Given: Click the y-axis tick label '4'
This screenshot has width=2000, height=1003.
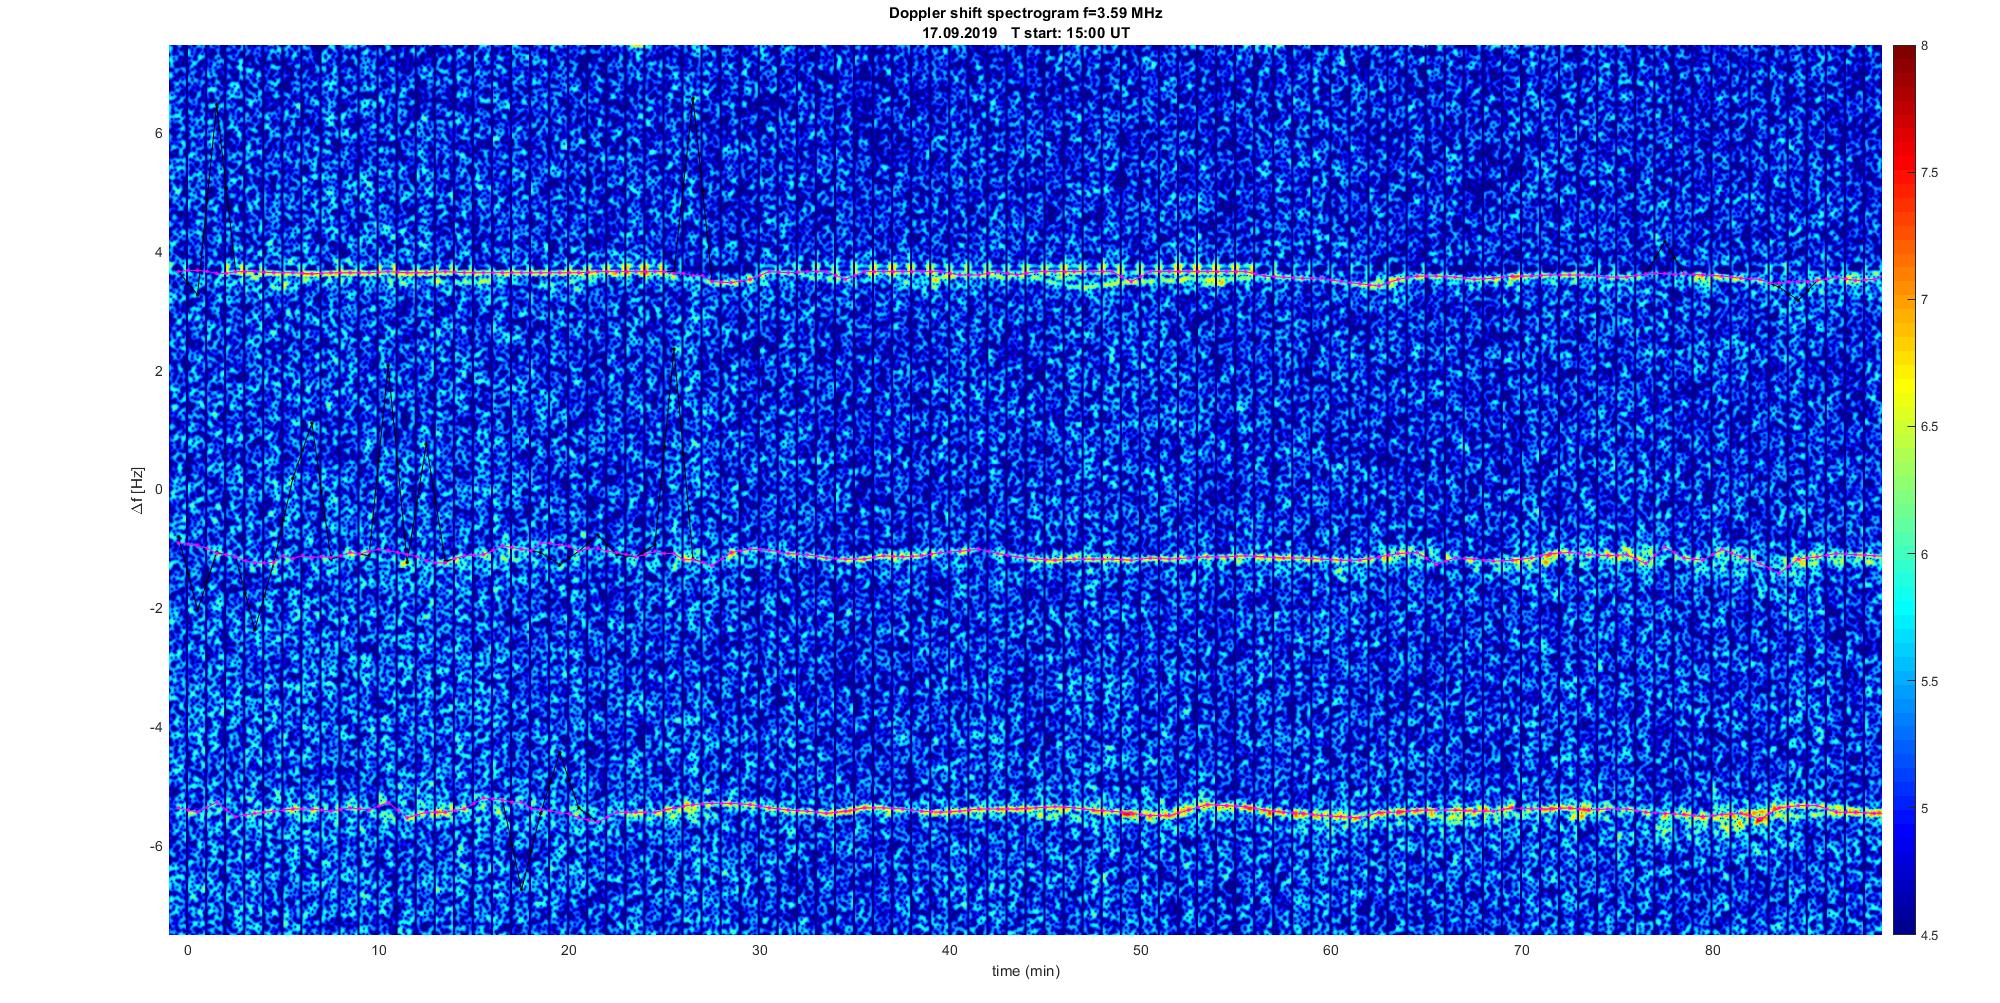Looking at the screenshot, I should click(x=159, y=252).
